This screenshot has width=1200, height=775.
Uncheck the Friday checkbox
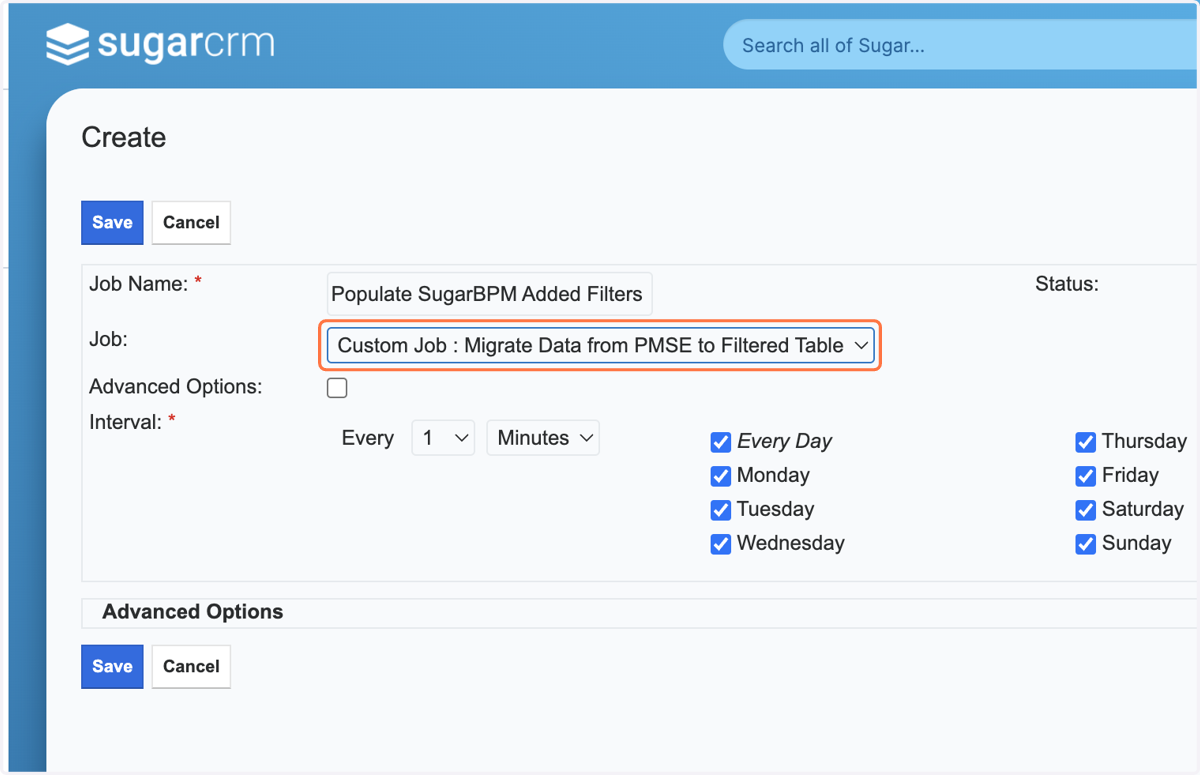coord(1085,475)
